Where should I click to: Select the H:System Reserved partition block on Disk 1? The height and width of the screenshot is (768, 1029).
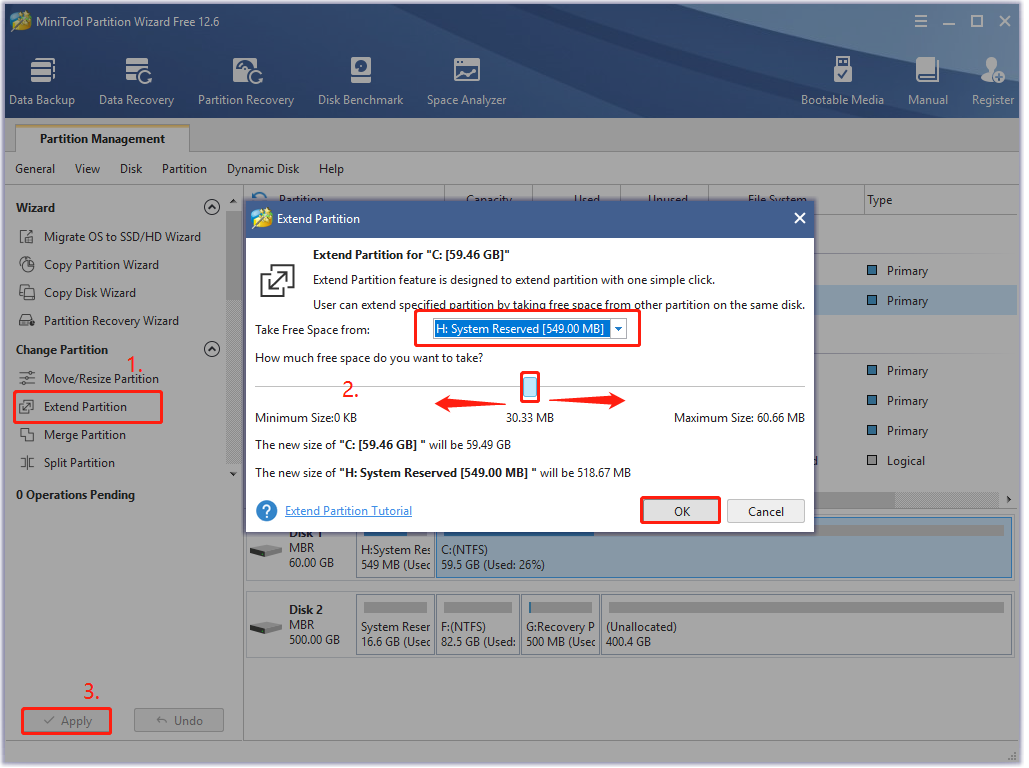[x=396, y=555]
